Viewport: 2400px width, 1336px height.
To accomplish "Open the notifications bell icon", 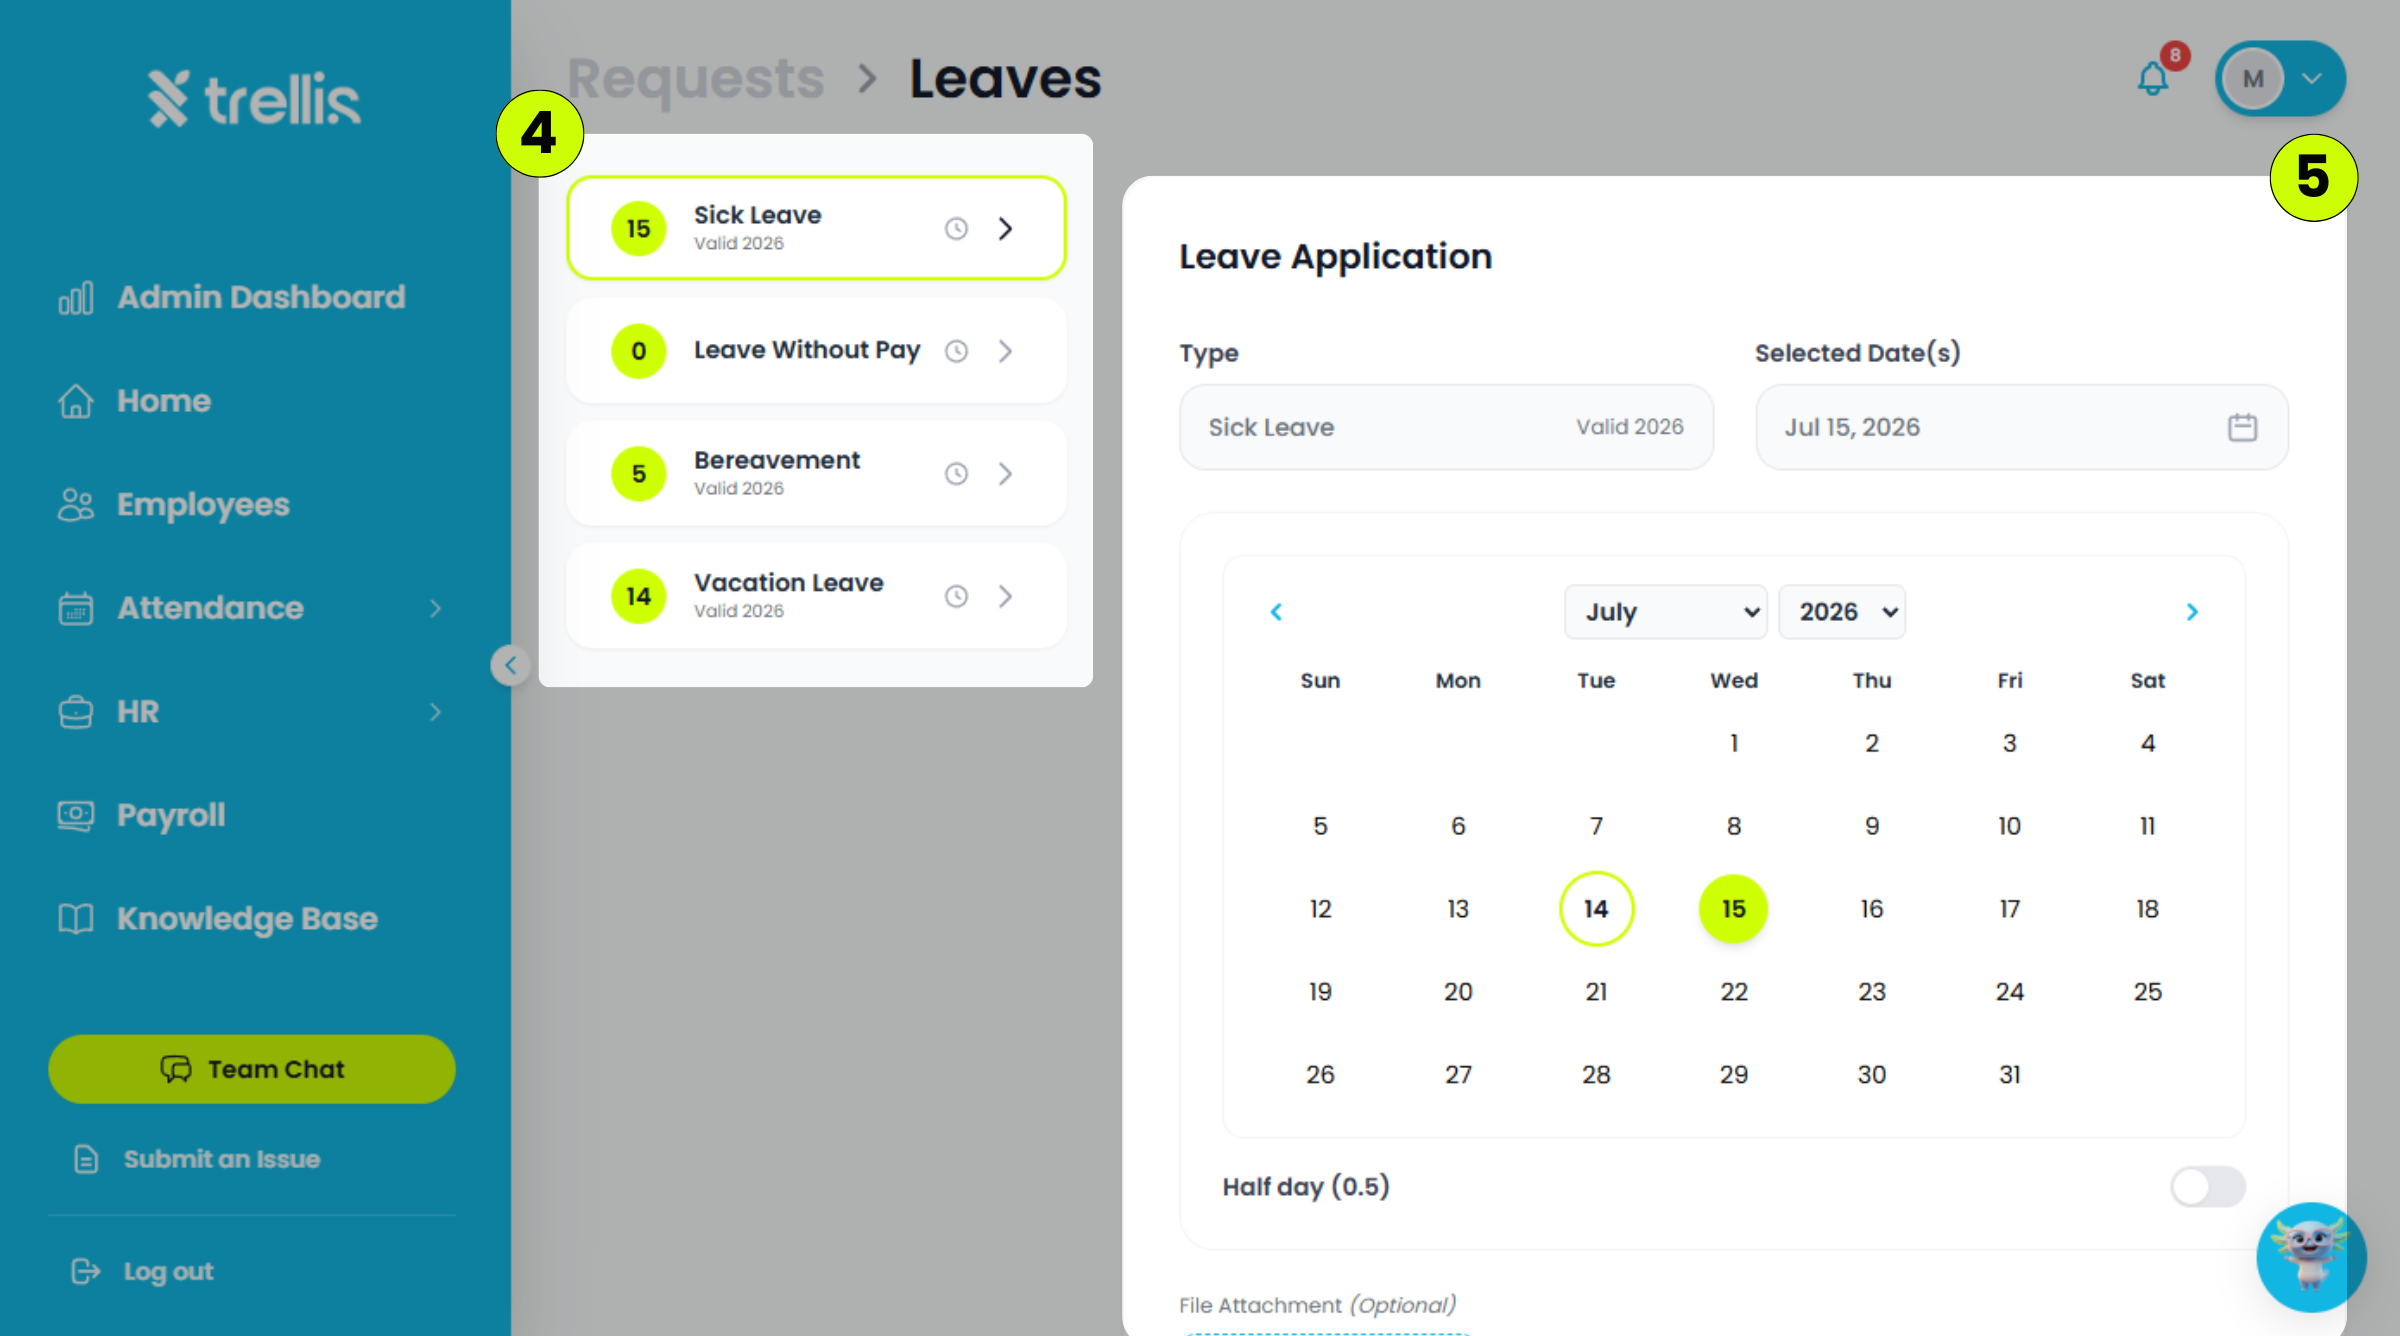I will (2153, 79).
